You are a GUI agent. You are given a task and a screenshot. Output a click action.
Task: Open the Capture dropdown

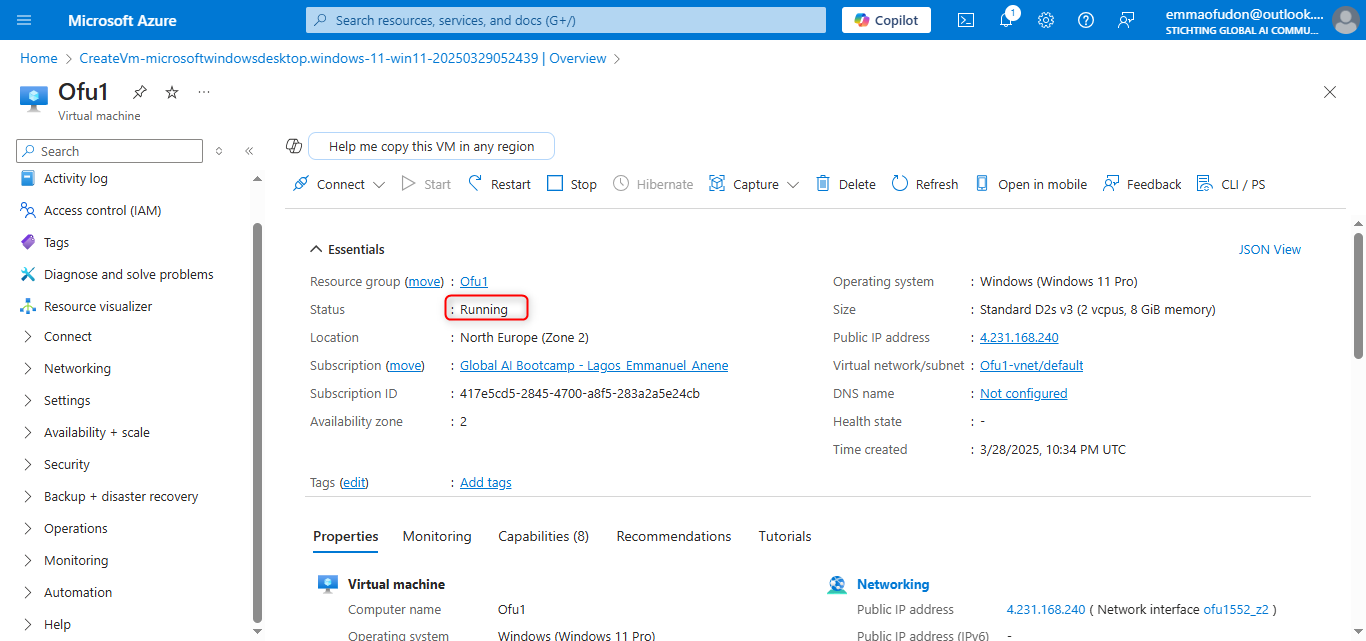754,184
